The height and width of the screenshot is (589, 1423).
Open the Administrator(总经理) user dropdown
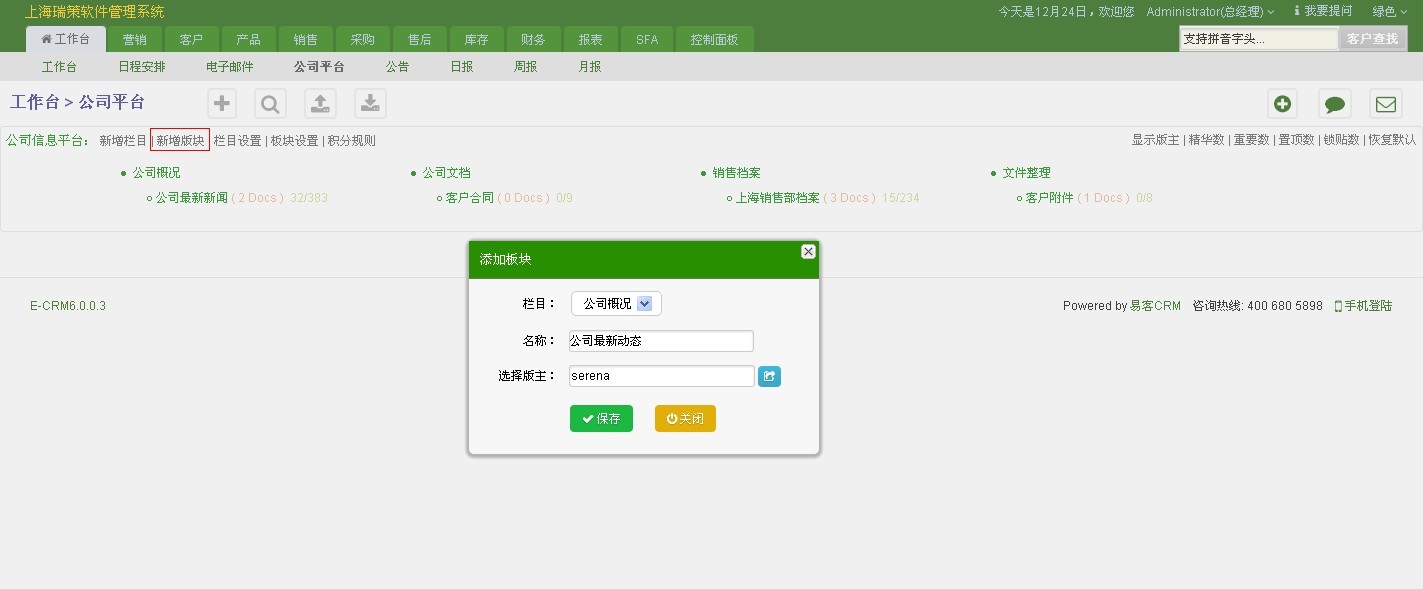tap(1210, 12)
